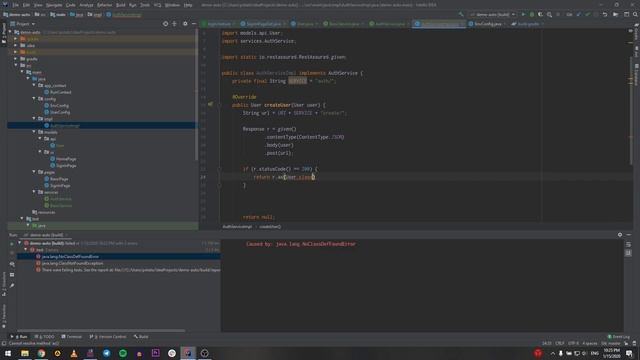
Task: Open the File menu
Action: [x=16, y=5]
